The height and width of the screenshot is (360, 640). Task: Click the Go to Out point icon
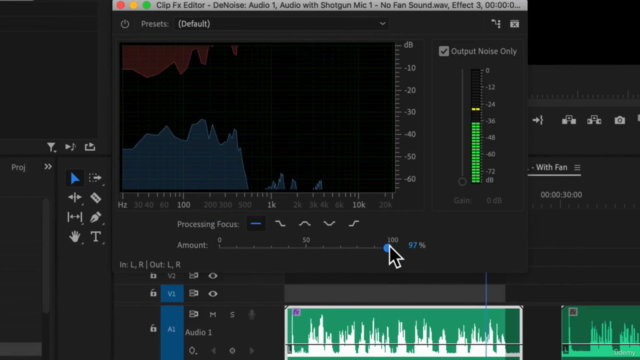(538, 120)
